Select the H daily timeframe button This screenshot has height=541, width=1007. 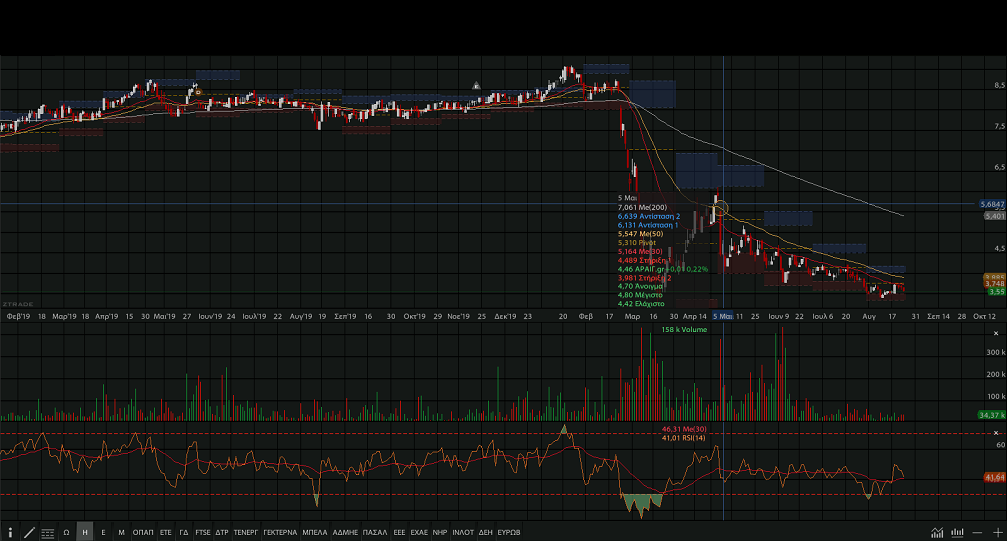point(85,533)
